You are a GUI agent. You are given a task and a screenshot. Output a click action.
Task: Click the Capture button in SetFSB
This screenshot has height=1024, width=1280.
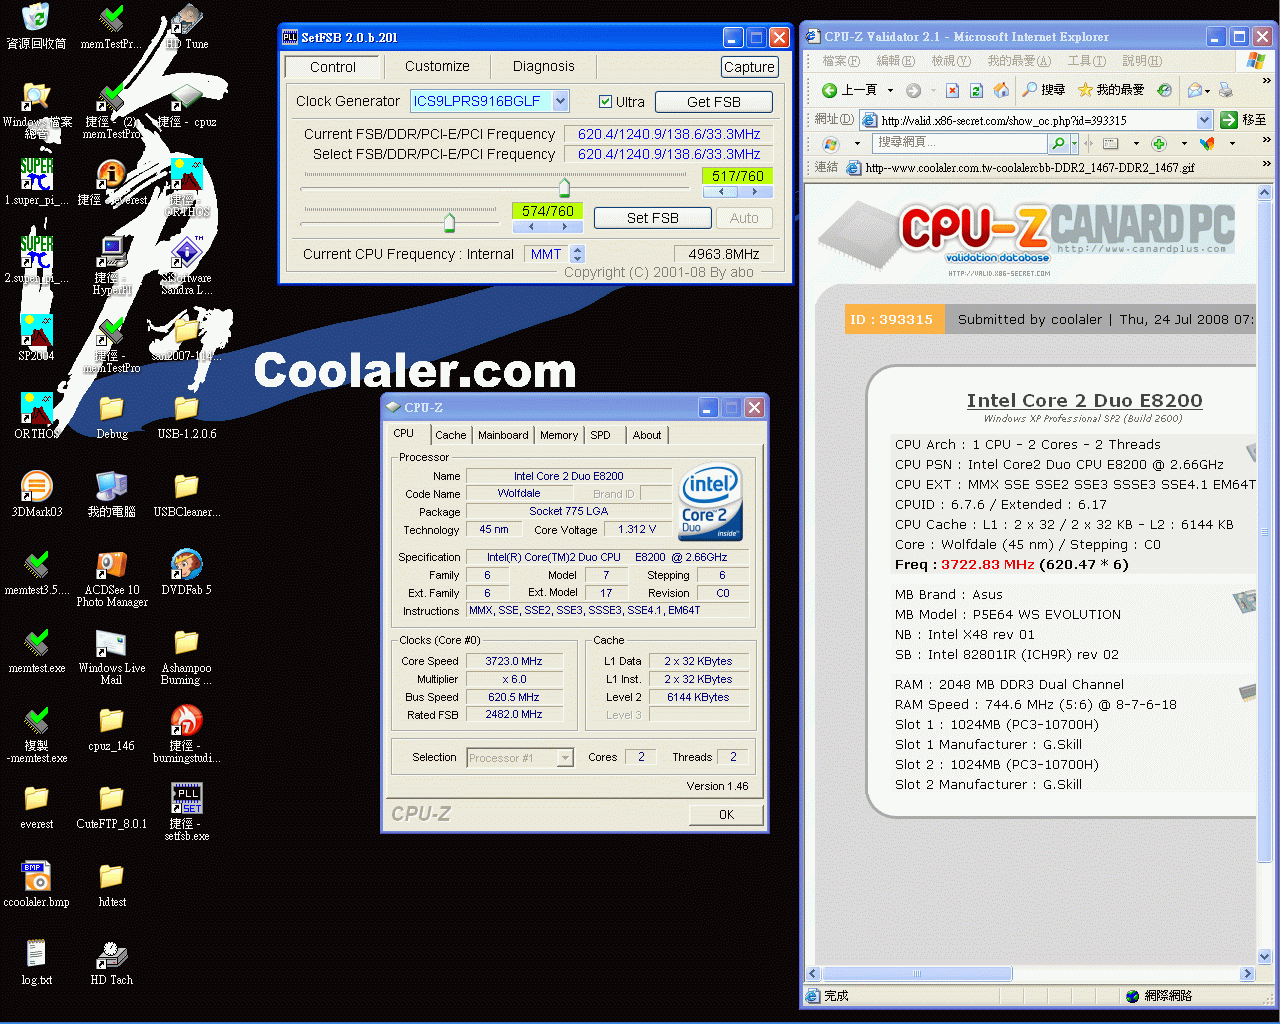tap(749, 67)
